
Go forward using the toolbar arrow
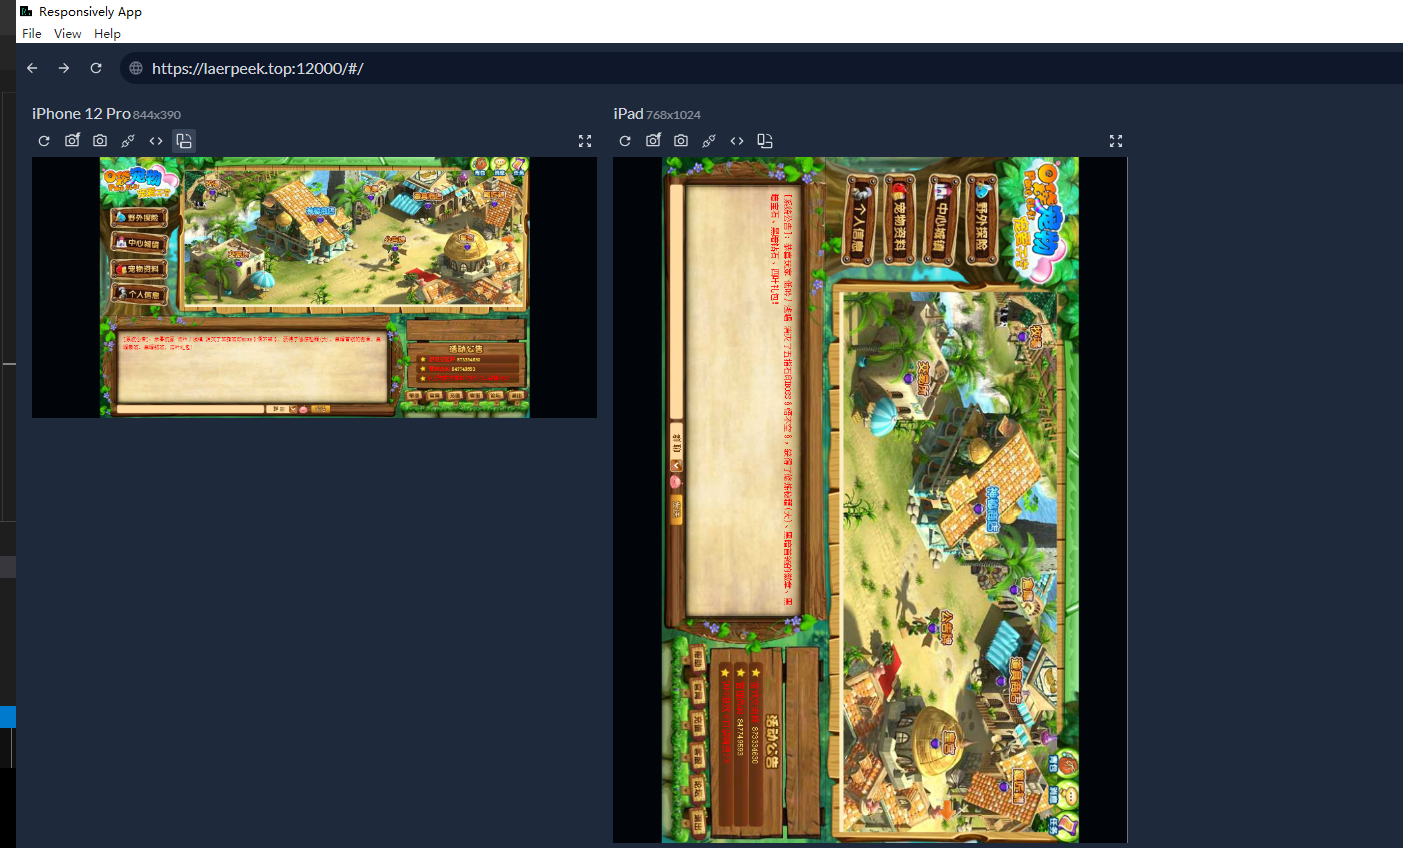(x=64, y=68)
